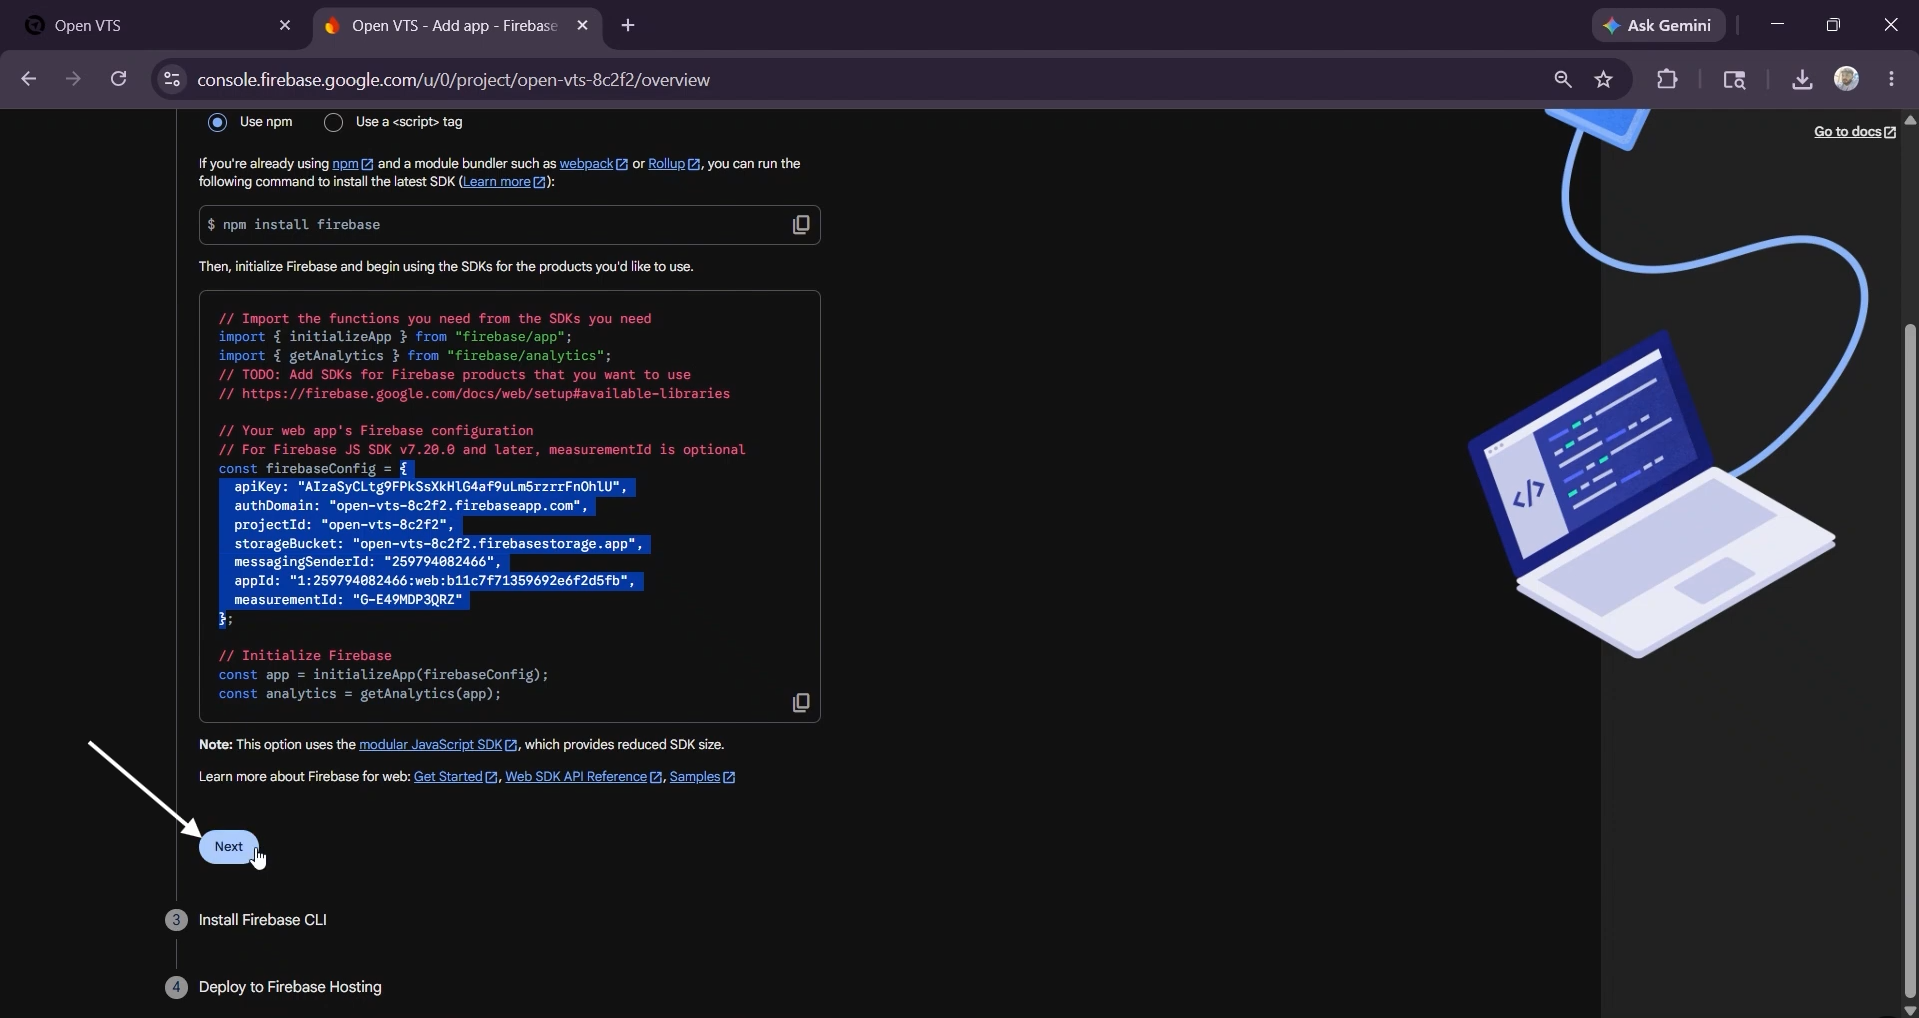
Task: Close the Open VTS - Add app Firebase tab
Action: pos(583,26)
